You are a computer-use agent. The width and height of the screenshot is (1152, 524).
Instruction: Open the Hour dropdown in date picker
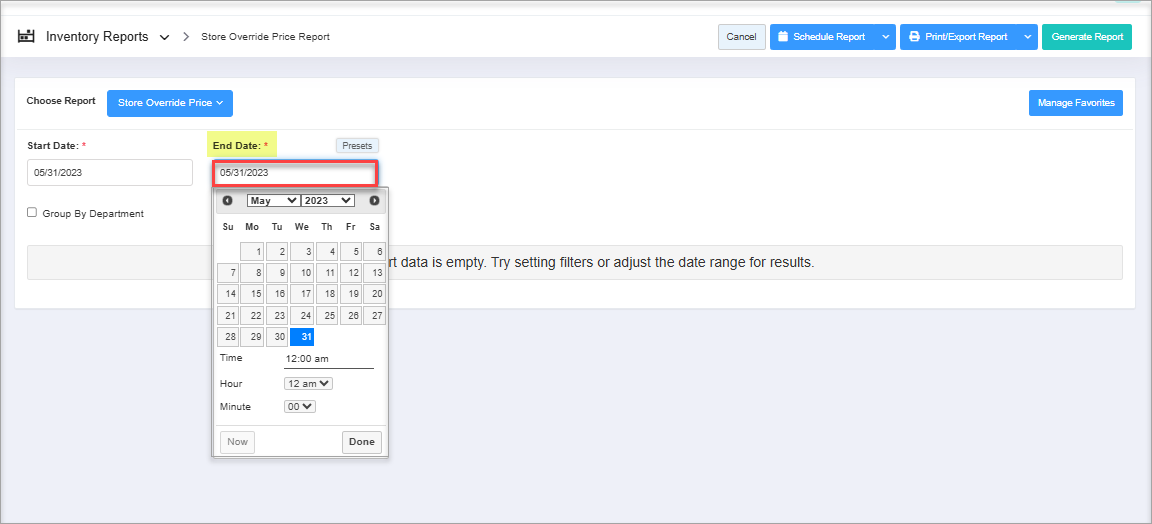pyautogui.click(x=308, y=383)
